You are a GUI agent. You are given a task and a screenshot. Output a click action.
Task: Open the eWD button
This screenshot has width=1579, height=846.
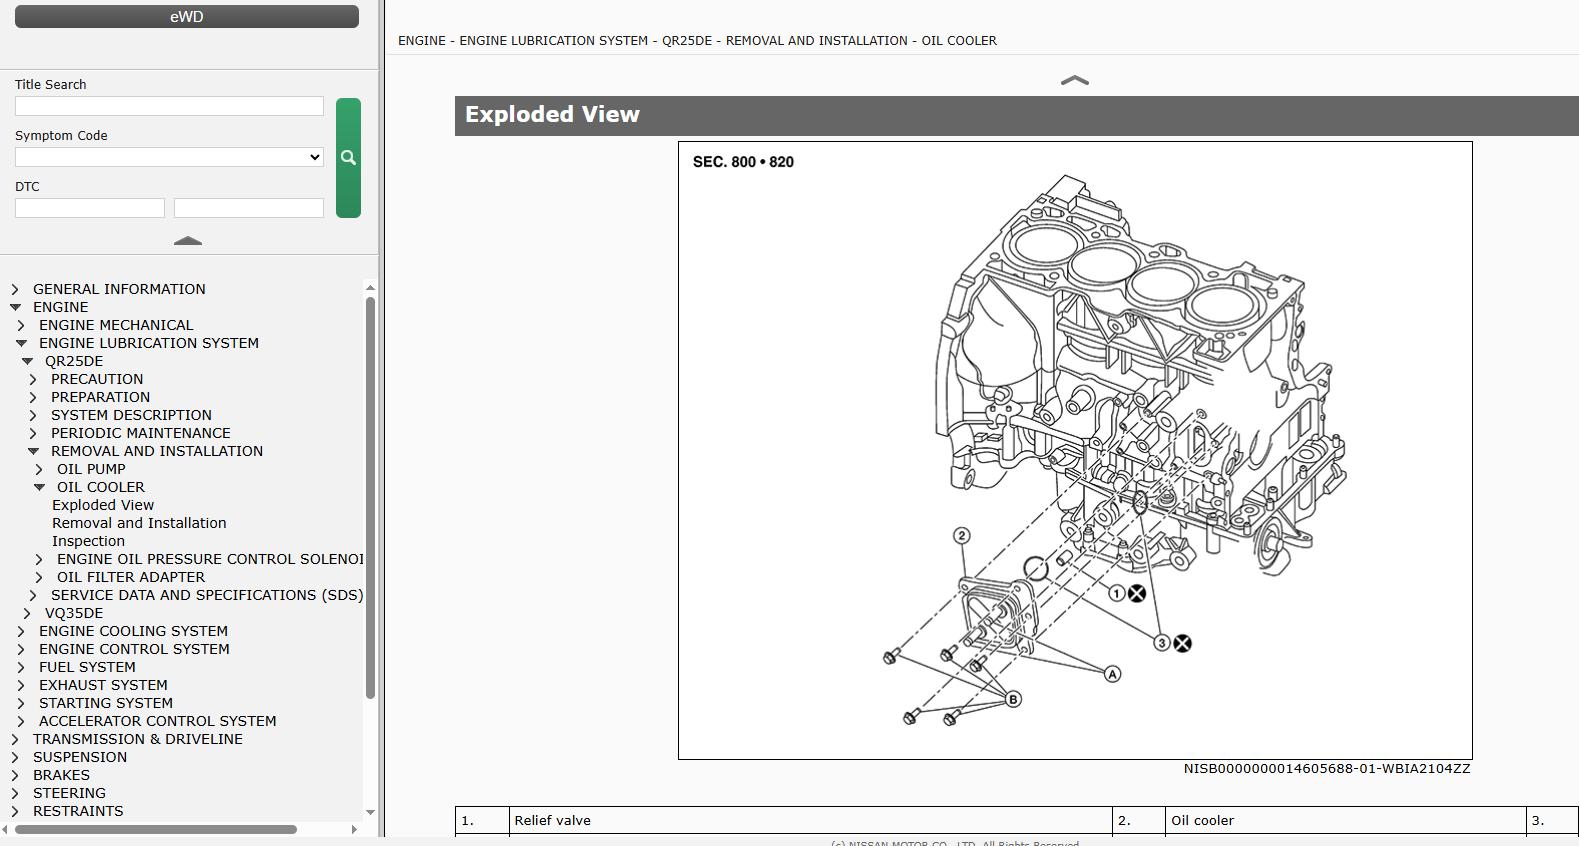(187, 17)
